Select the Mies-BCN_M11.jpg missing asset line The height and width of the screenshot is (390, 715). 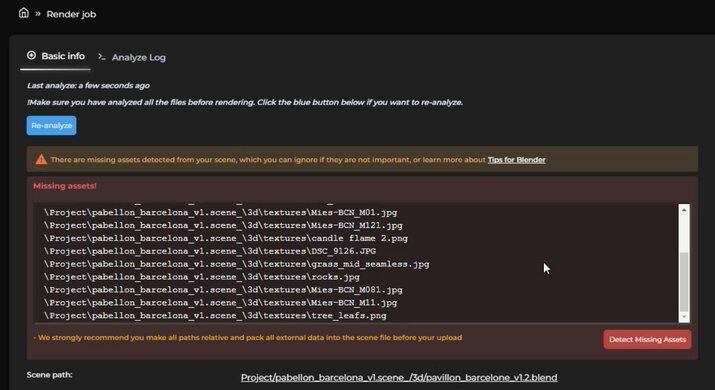coord(221,302)
